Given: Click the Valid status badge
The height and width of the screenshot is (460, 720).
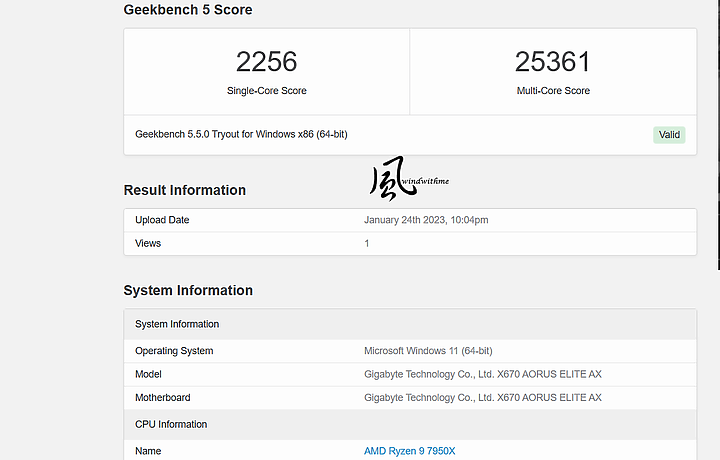Looking at the screenshot, I should 669,135.
